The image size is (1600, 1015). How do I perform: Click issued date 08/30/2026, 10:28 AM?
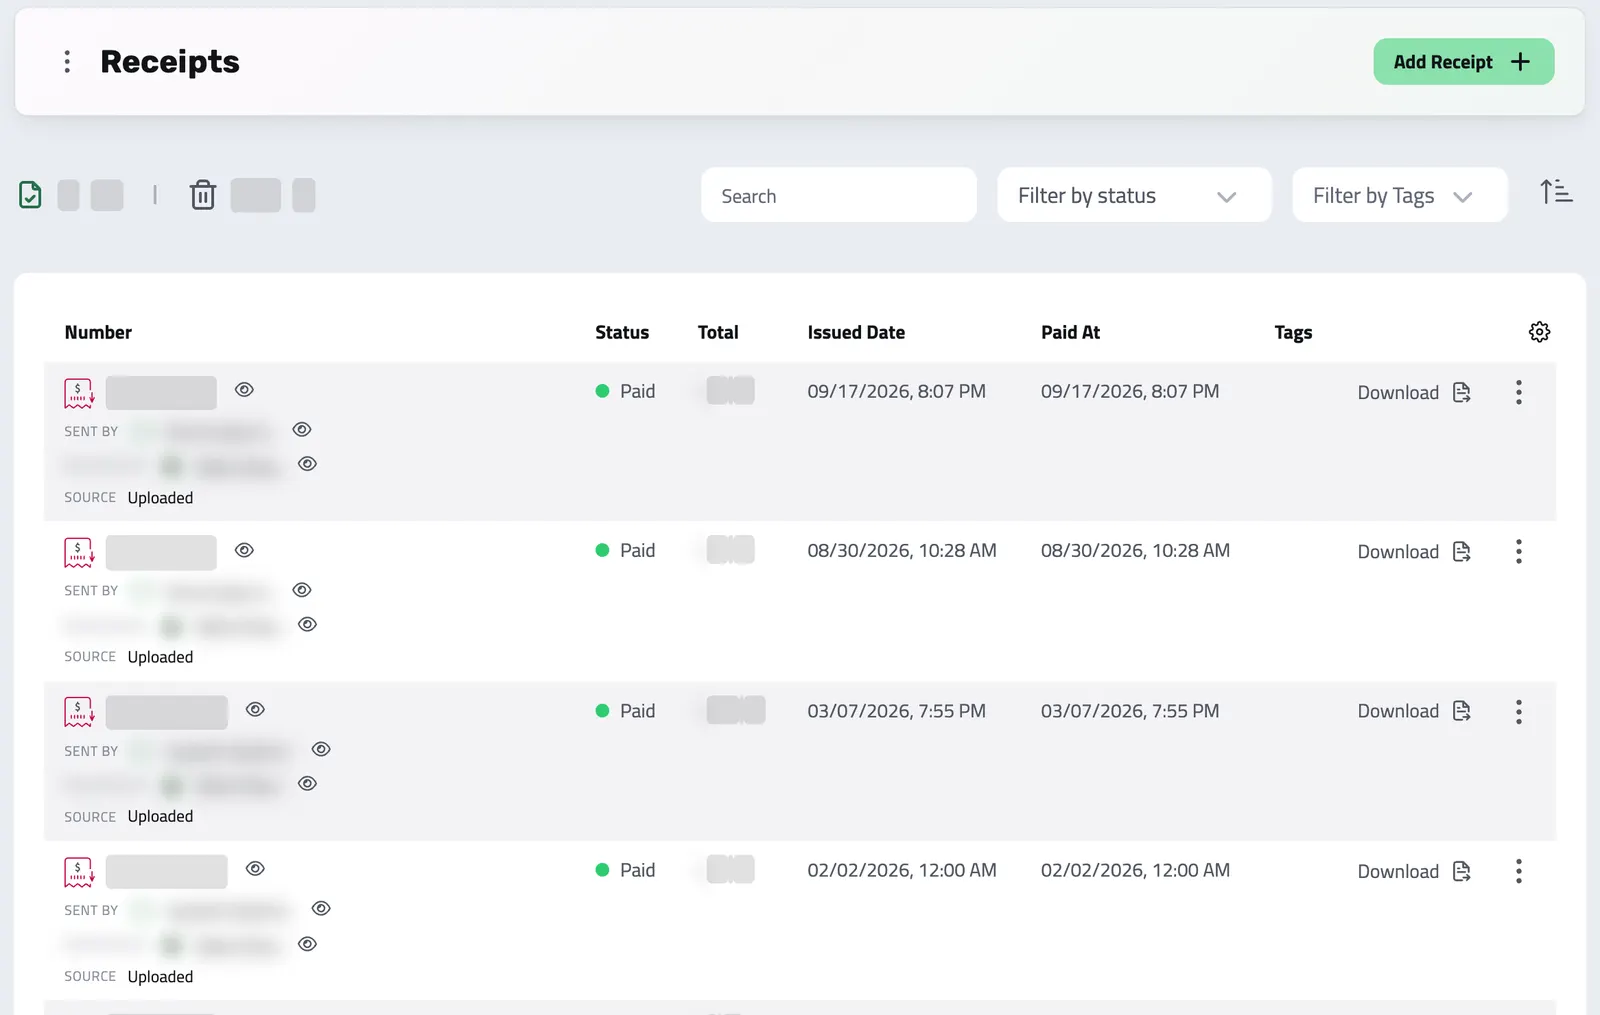[902, 550]
